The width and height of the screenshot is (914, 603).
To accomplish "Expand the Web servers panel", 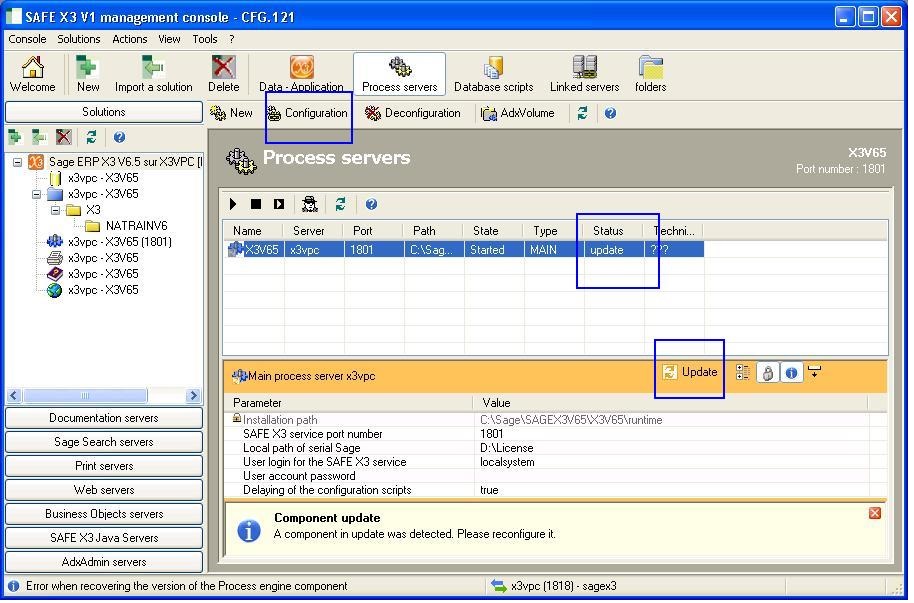I will pos(104,490).
